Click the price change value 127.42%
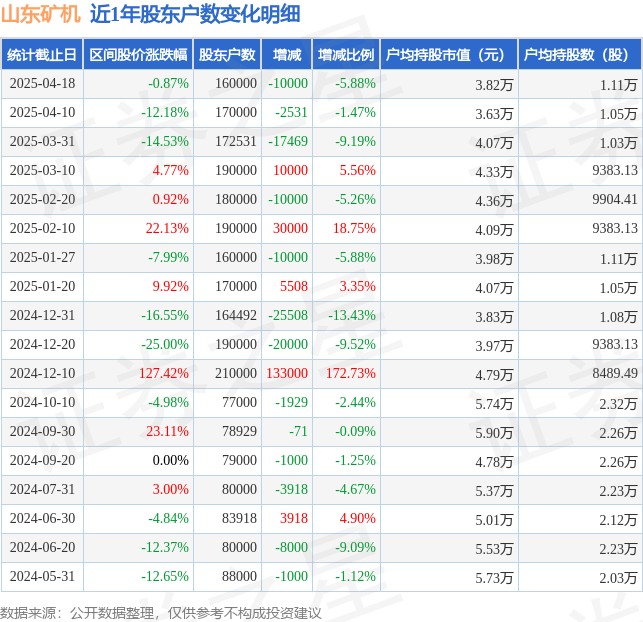Image resolution: width=643 pixels, height=622 pixels. click(x=164, y=374)
